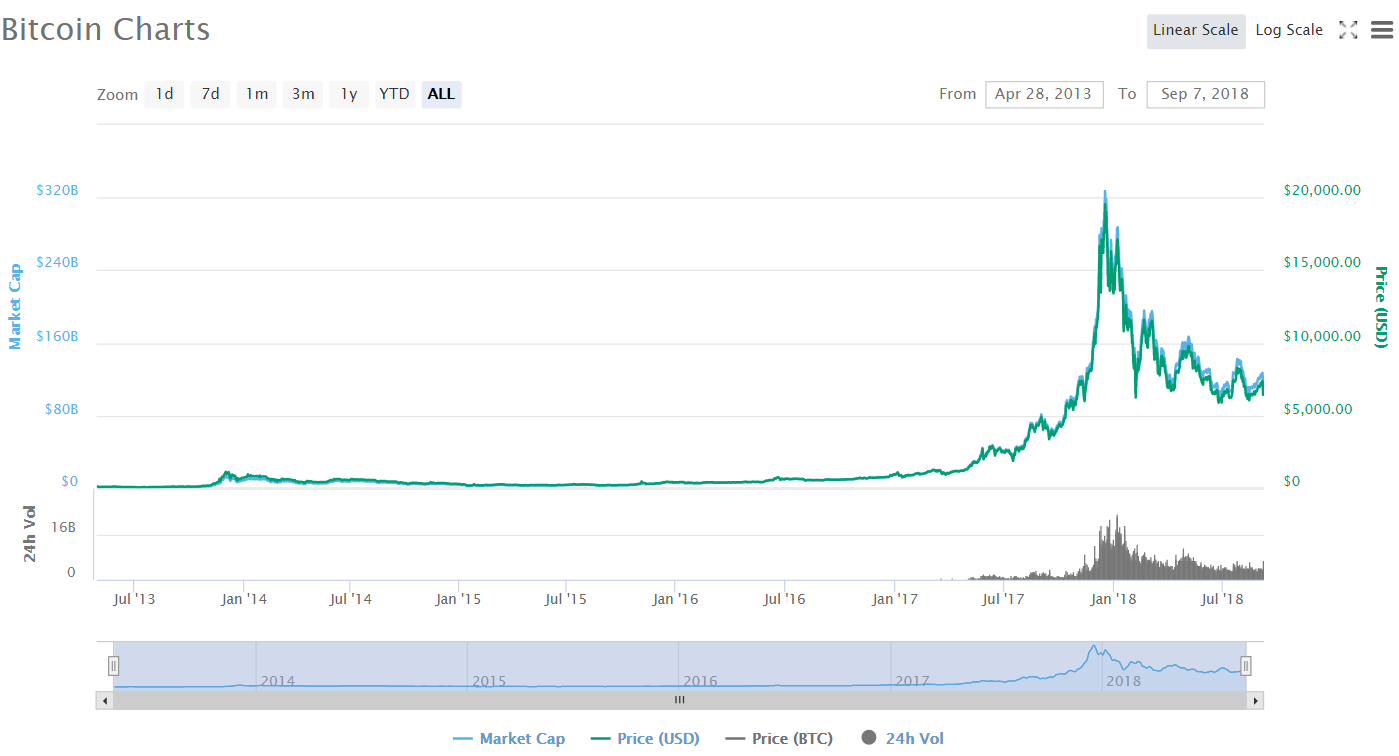Image resolution: width=1399 pixels, height=756 pixels.
Task: Select the ALL time range button
Action: (x=441, y=93)
